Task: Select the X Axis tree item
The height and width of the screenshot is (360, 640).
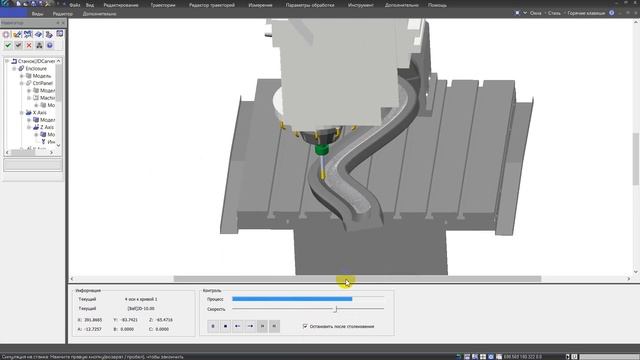Action: tap(39, 113)
